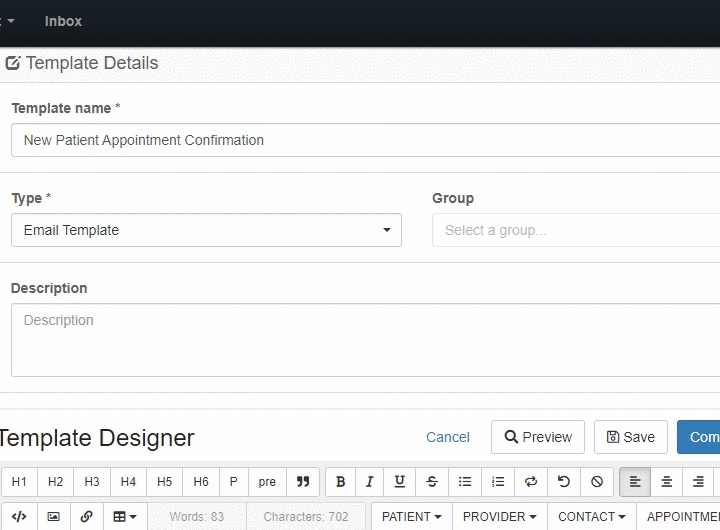Apply H4 heading format
Image resolution: width=720 pixels, height=530 pixels.
pyautogui.click(x=128, y=482)
